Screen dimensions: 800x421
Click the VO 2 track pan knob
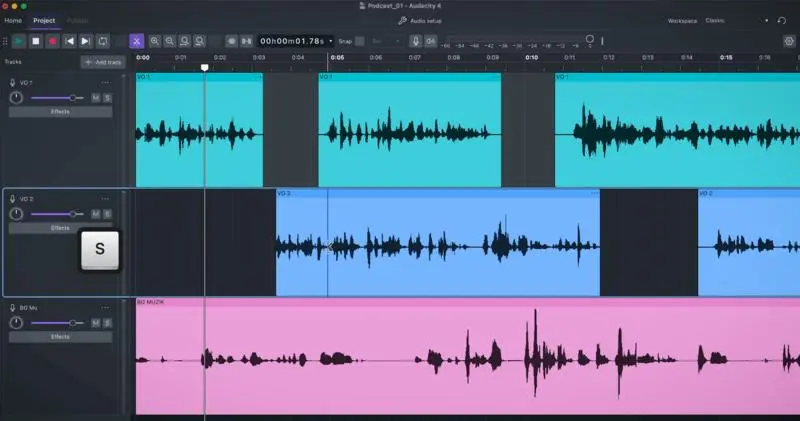tap(16, 214)
